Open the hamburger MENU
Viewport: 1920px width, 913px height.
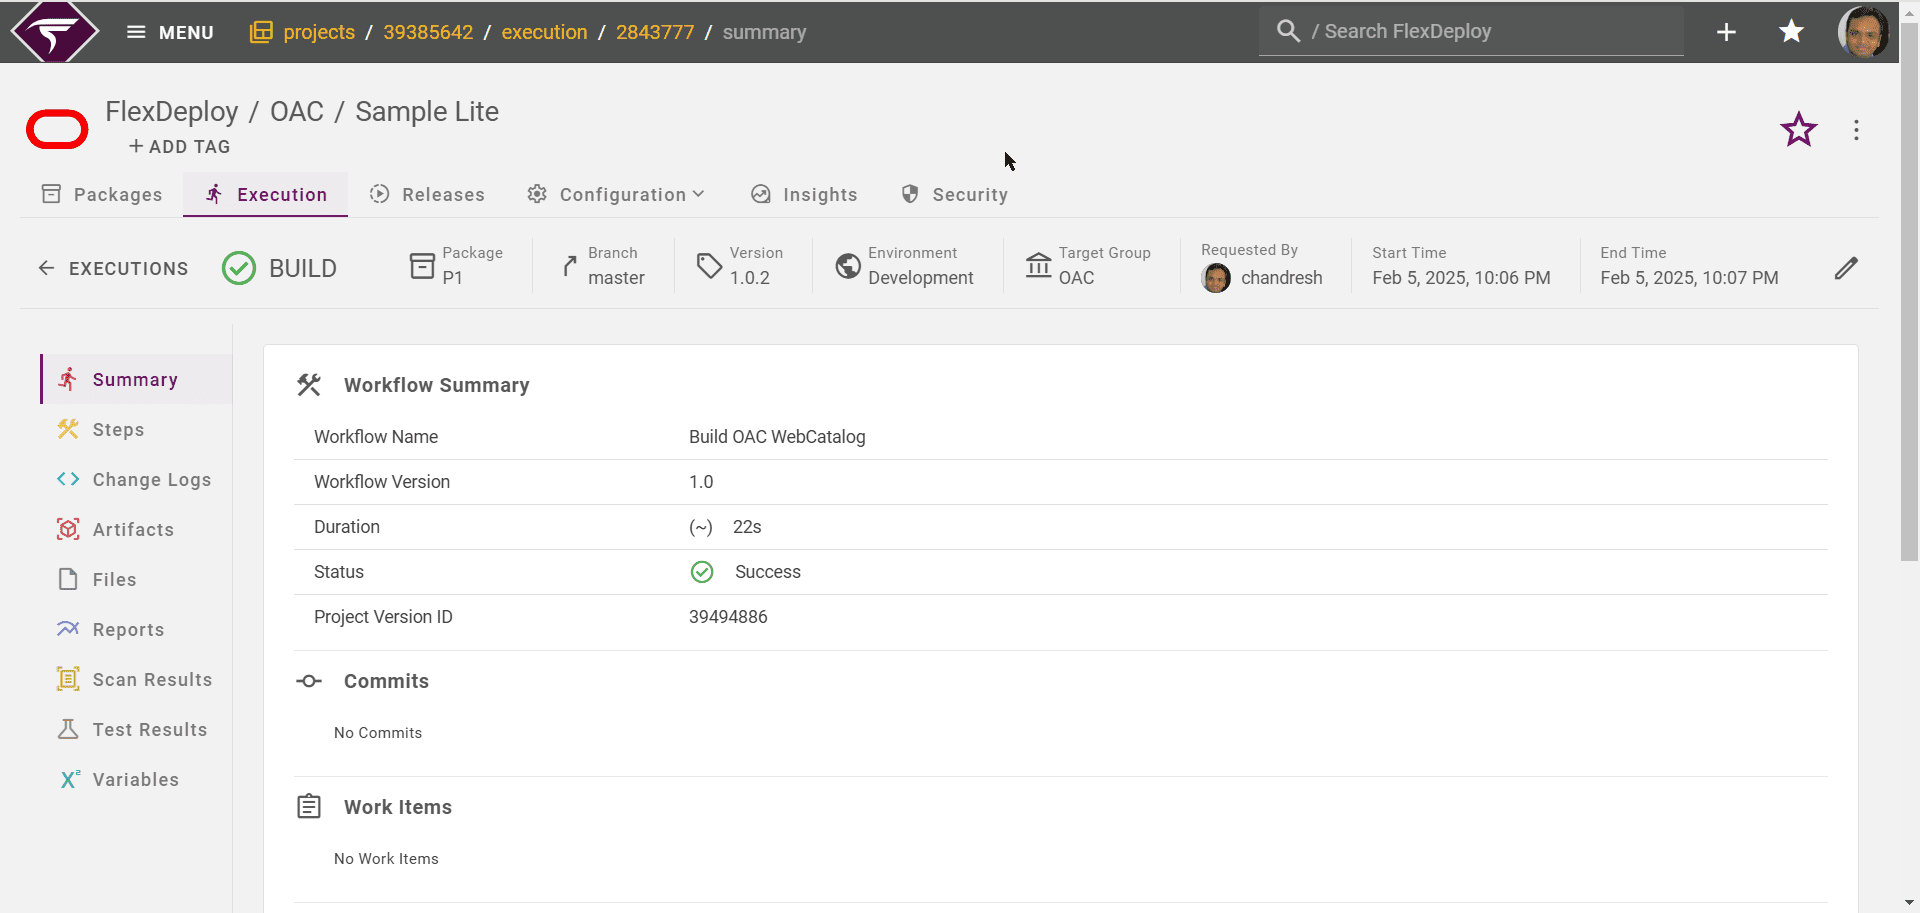[x=170, y=32]
